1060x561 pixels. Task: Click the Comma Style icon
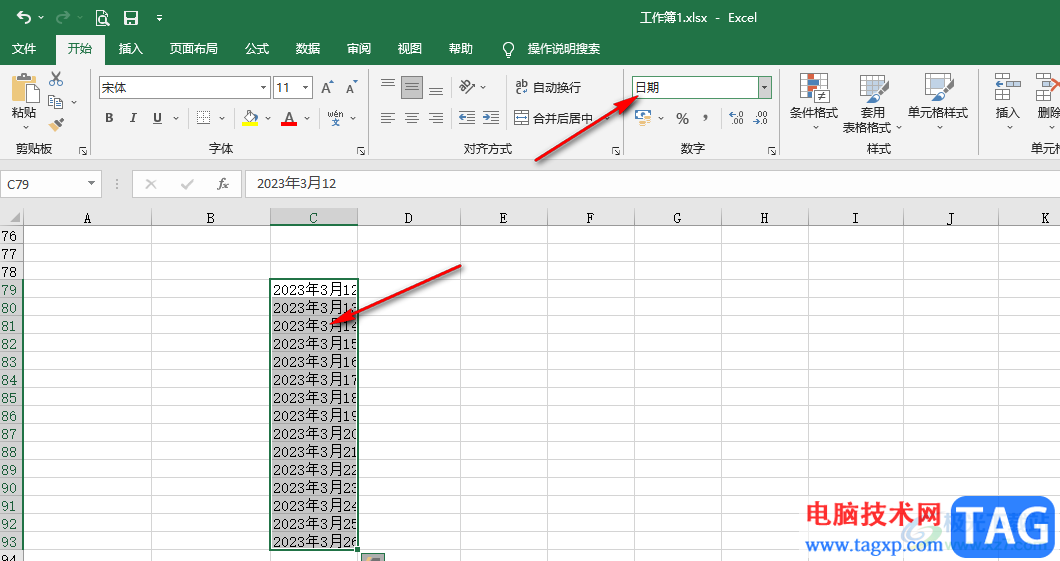706,118
